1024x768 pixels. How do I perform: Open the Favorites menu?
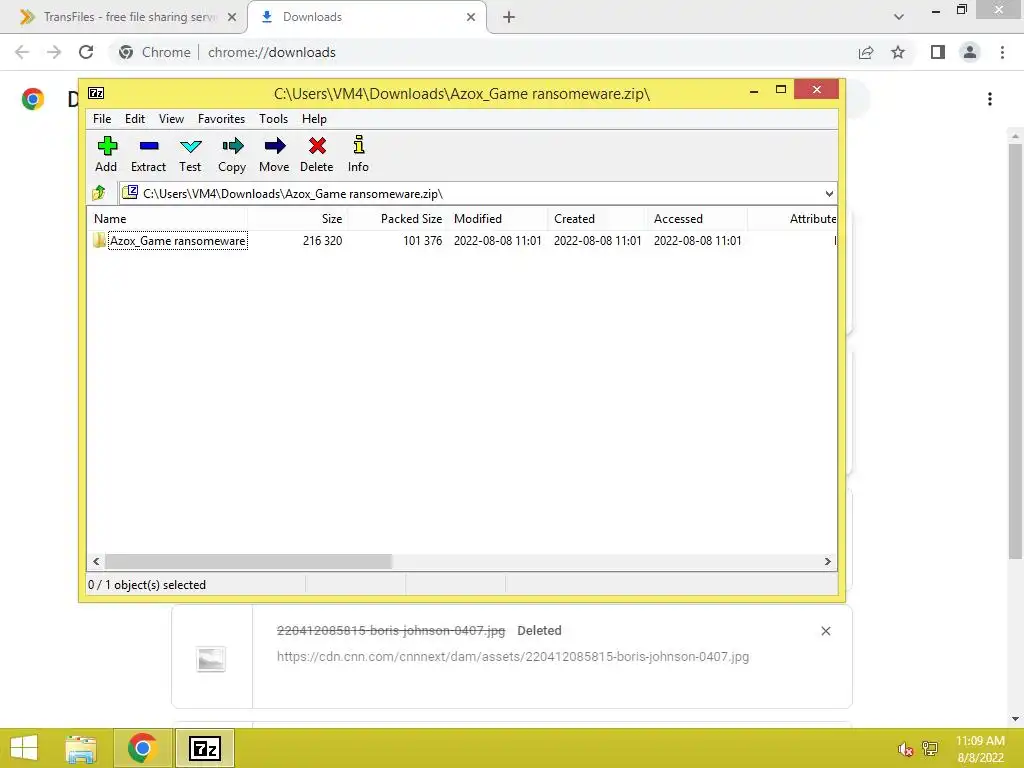tap(221, 119)
